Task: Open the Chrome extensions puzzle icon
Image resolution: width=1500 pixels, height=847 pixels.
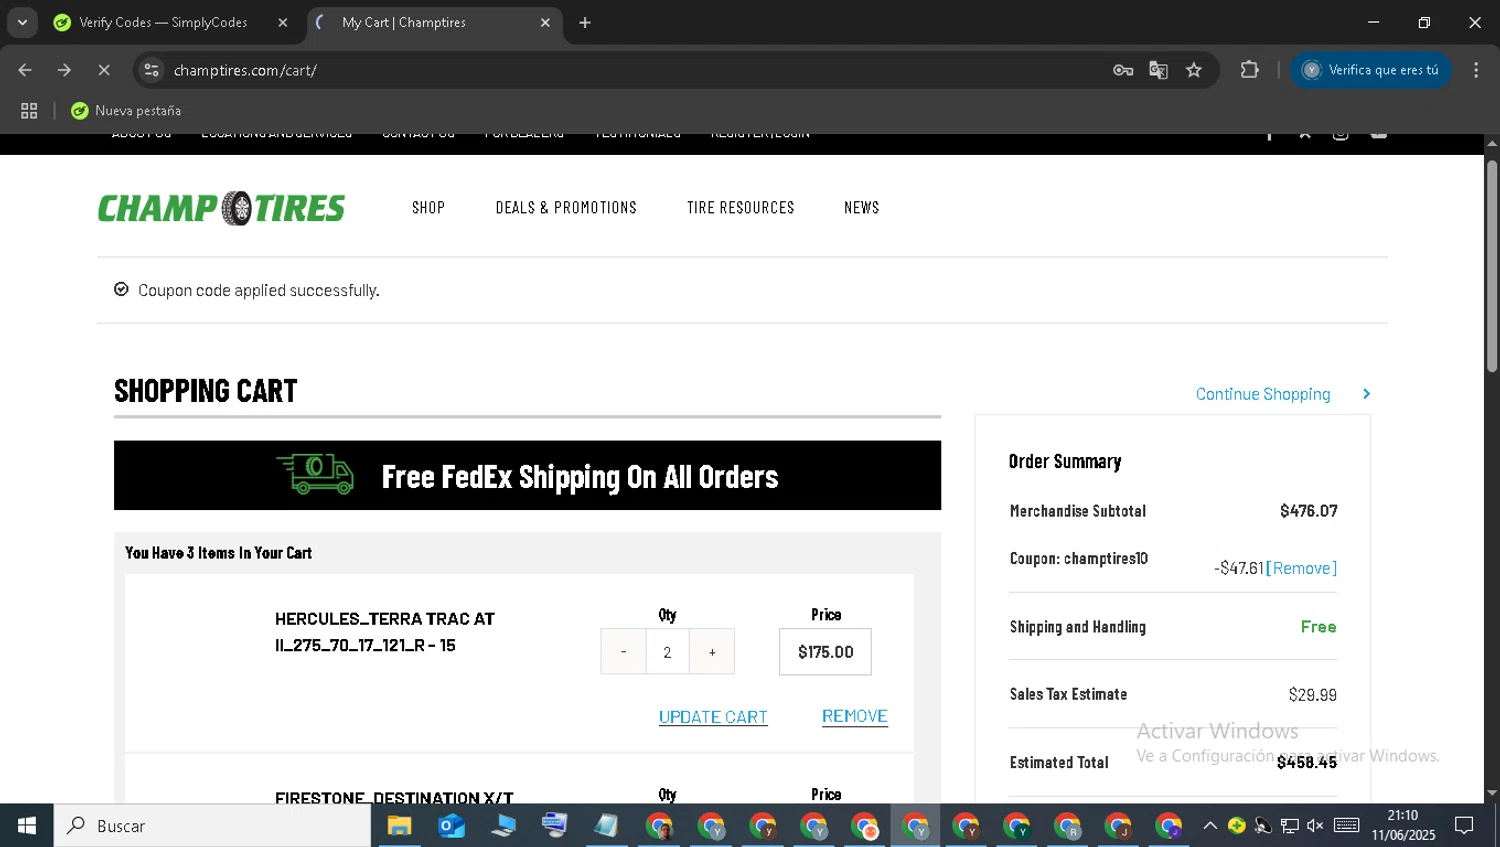Action: (x=1249, y=70)
